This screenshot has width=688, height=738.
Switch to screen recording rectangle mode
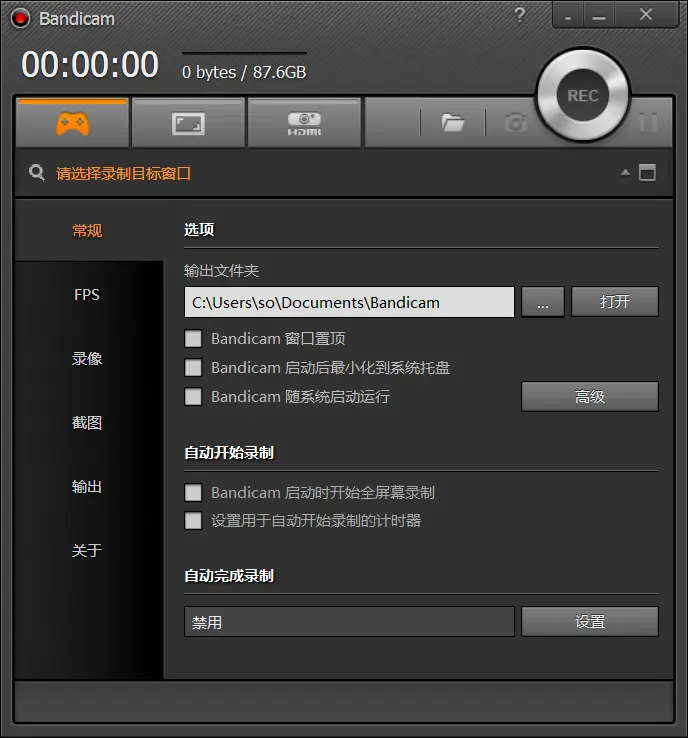click(188, 124)
